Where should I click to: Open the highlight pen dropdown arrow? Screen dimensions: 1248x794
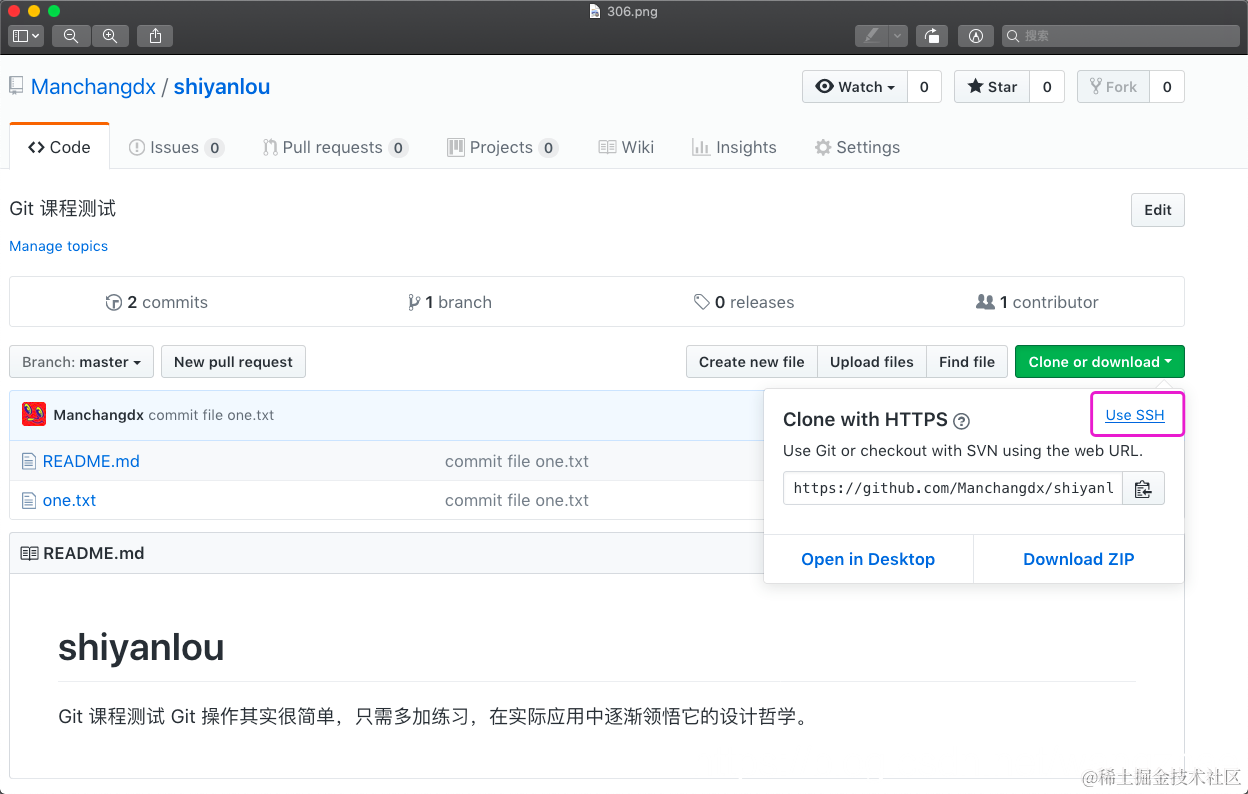(x=897, y=36)
